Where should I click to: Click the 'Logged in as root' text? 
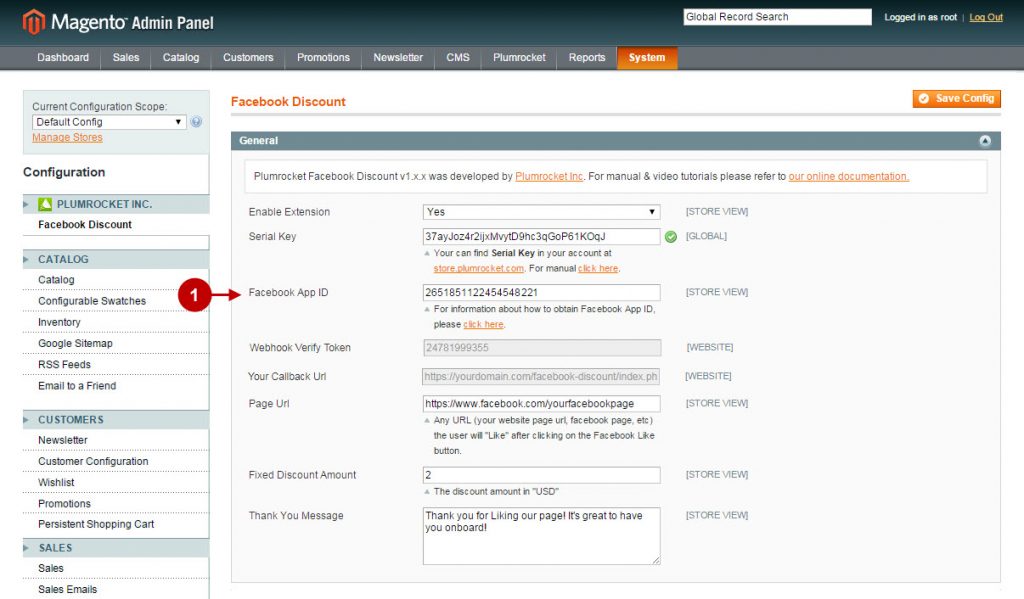click(x=920, y=17)
